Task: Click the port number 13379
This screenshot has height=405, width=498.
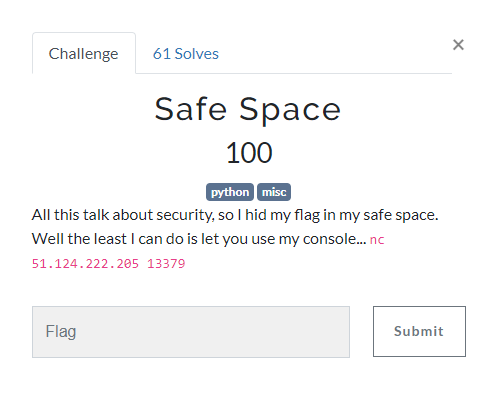Action: pos(166,264)
